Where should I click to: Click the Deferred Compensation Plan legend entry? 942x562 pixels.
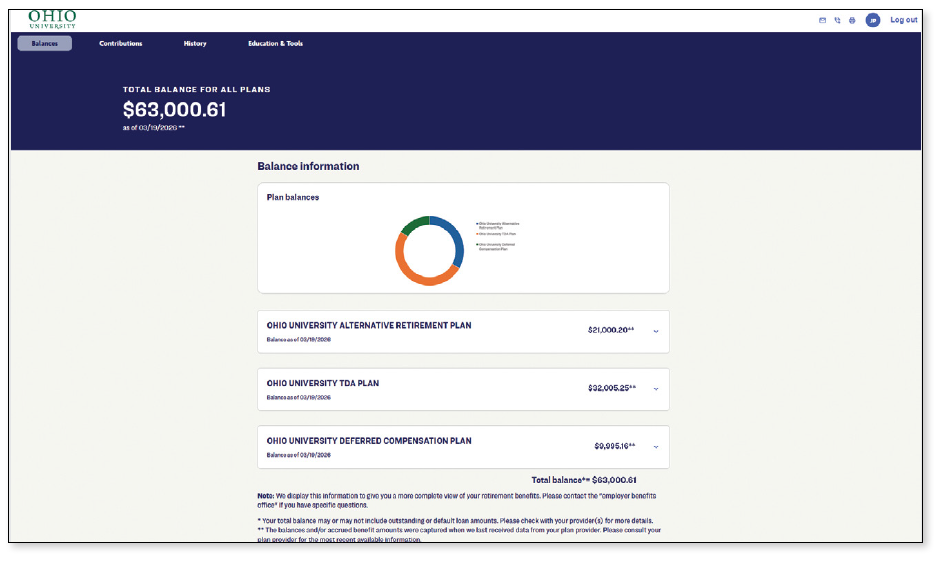pos(496,246)
